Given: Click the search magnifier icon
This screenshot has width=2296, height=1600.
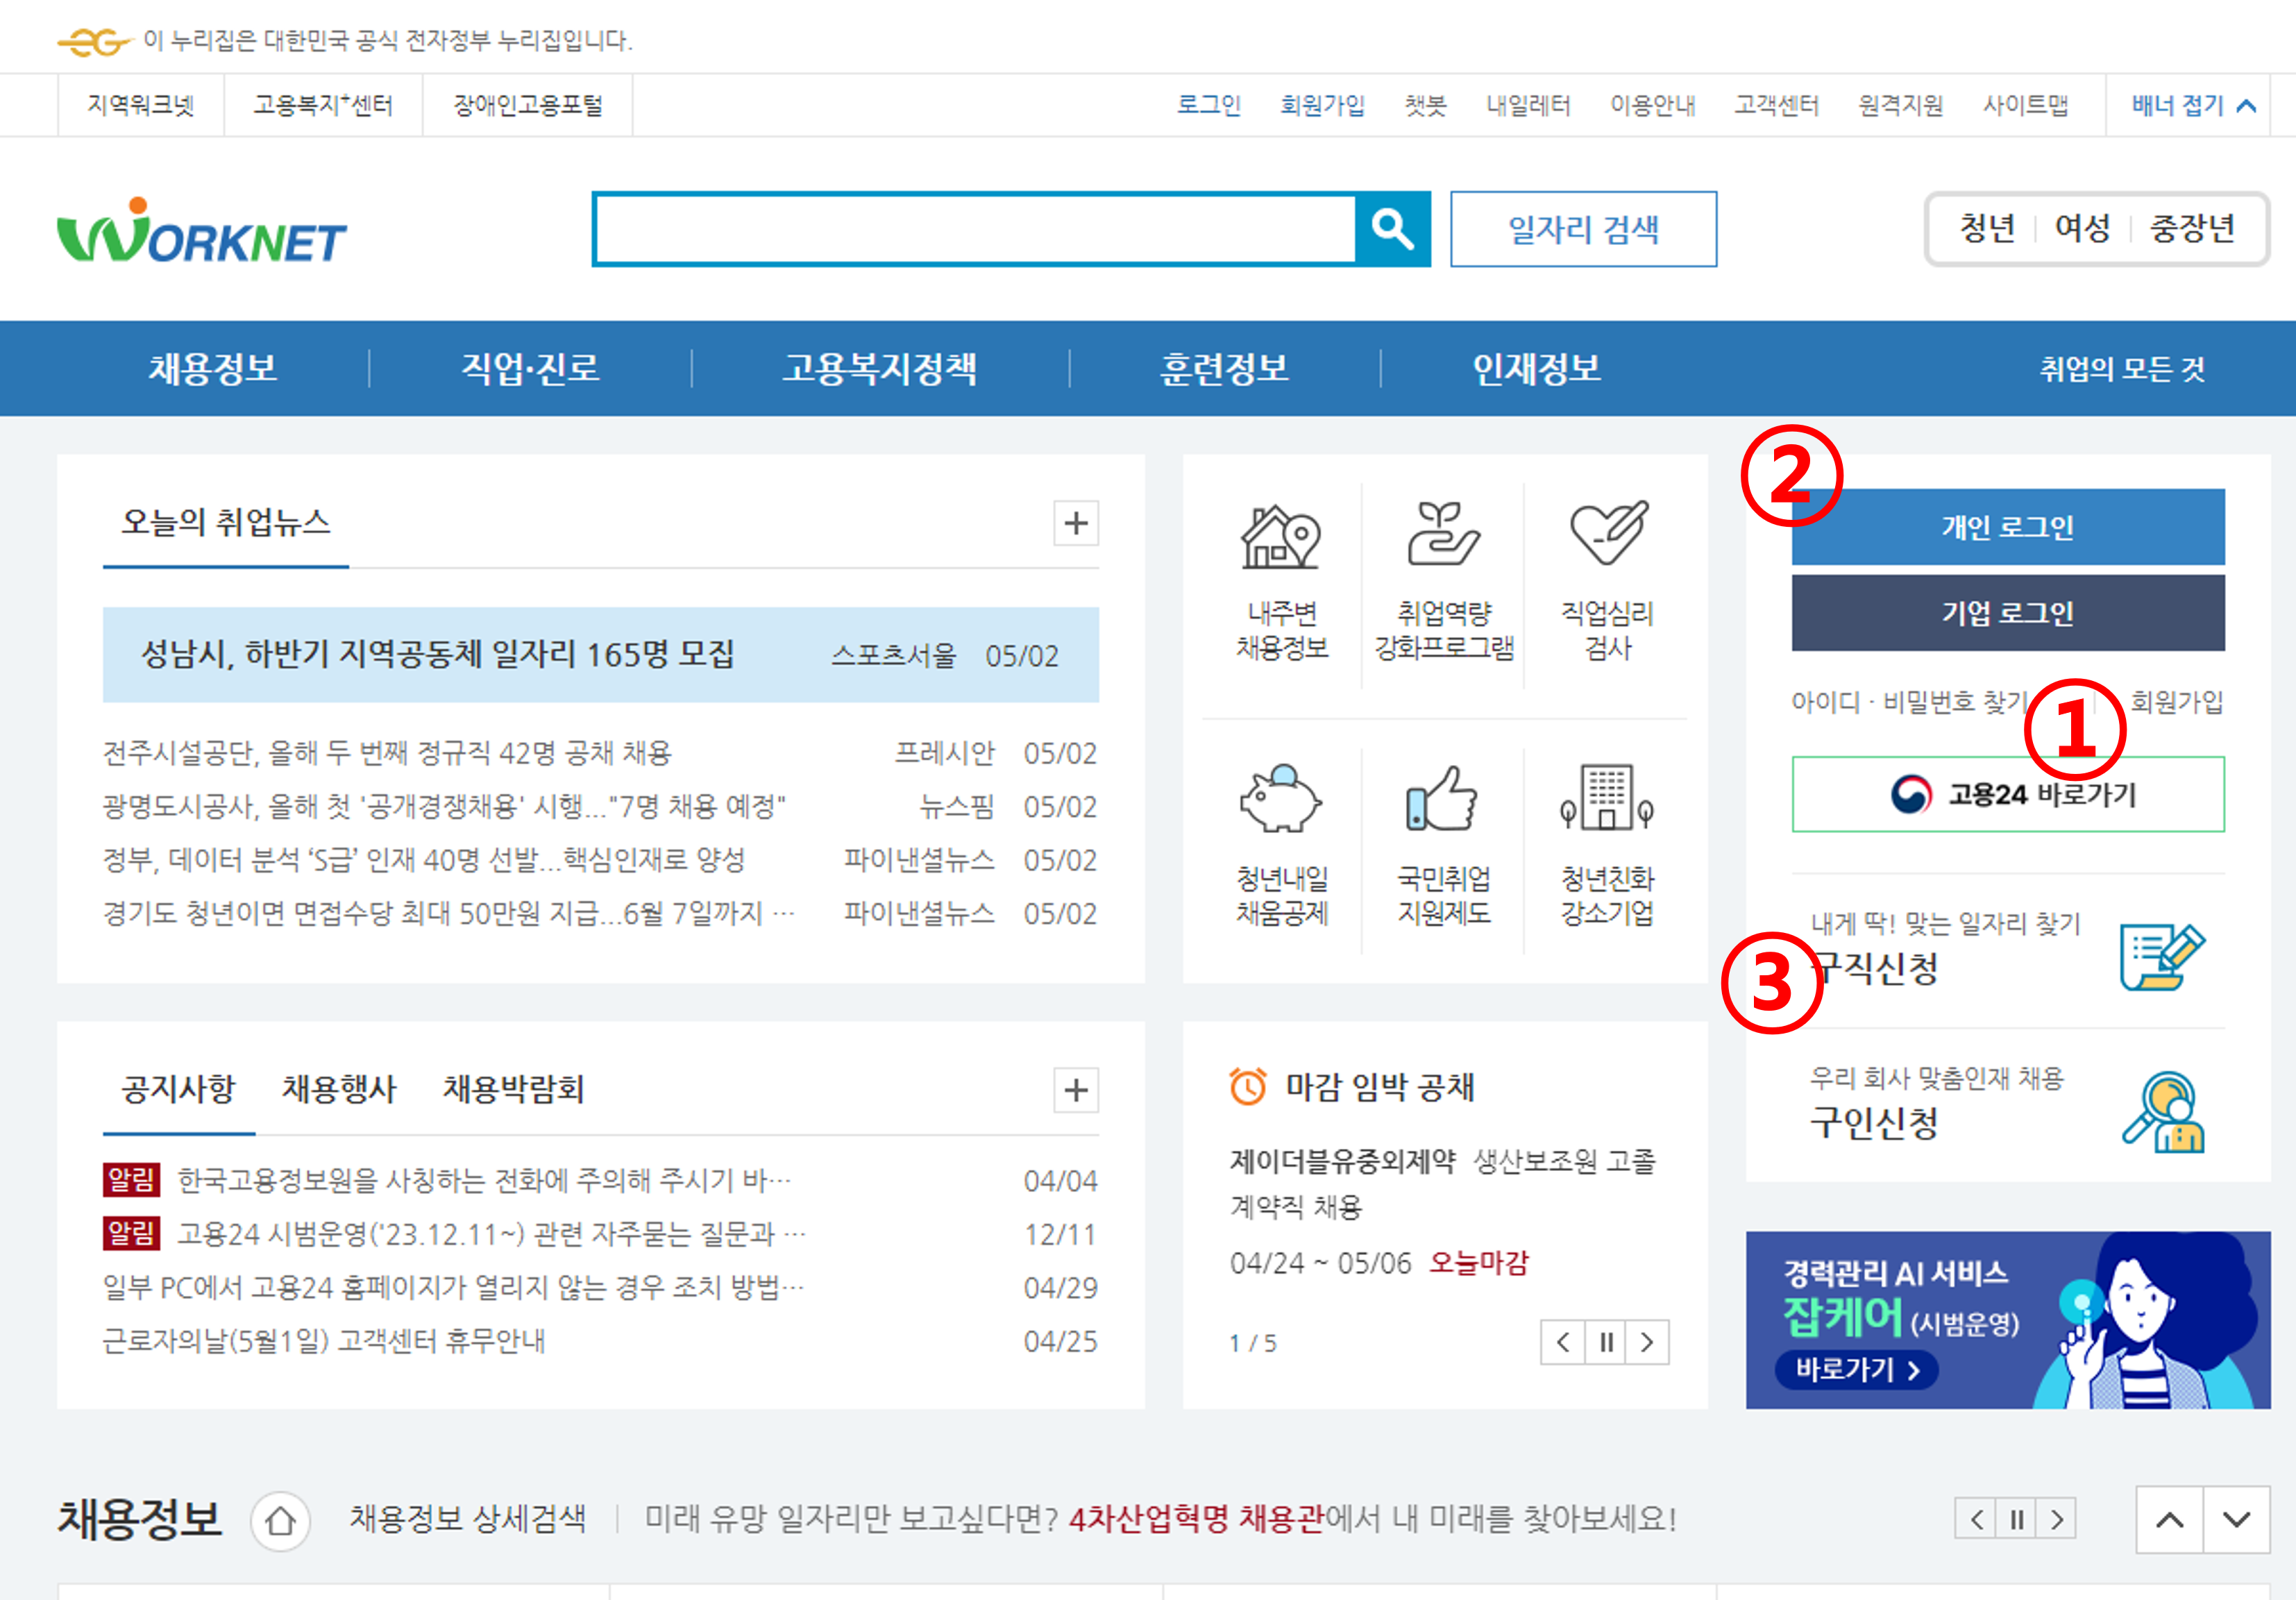Looking at the screenshot, I should click(x=1391, y=228).
